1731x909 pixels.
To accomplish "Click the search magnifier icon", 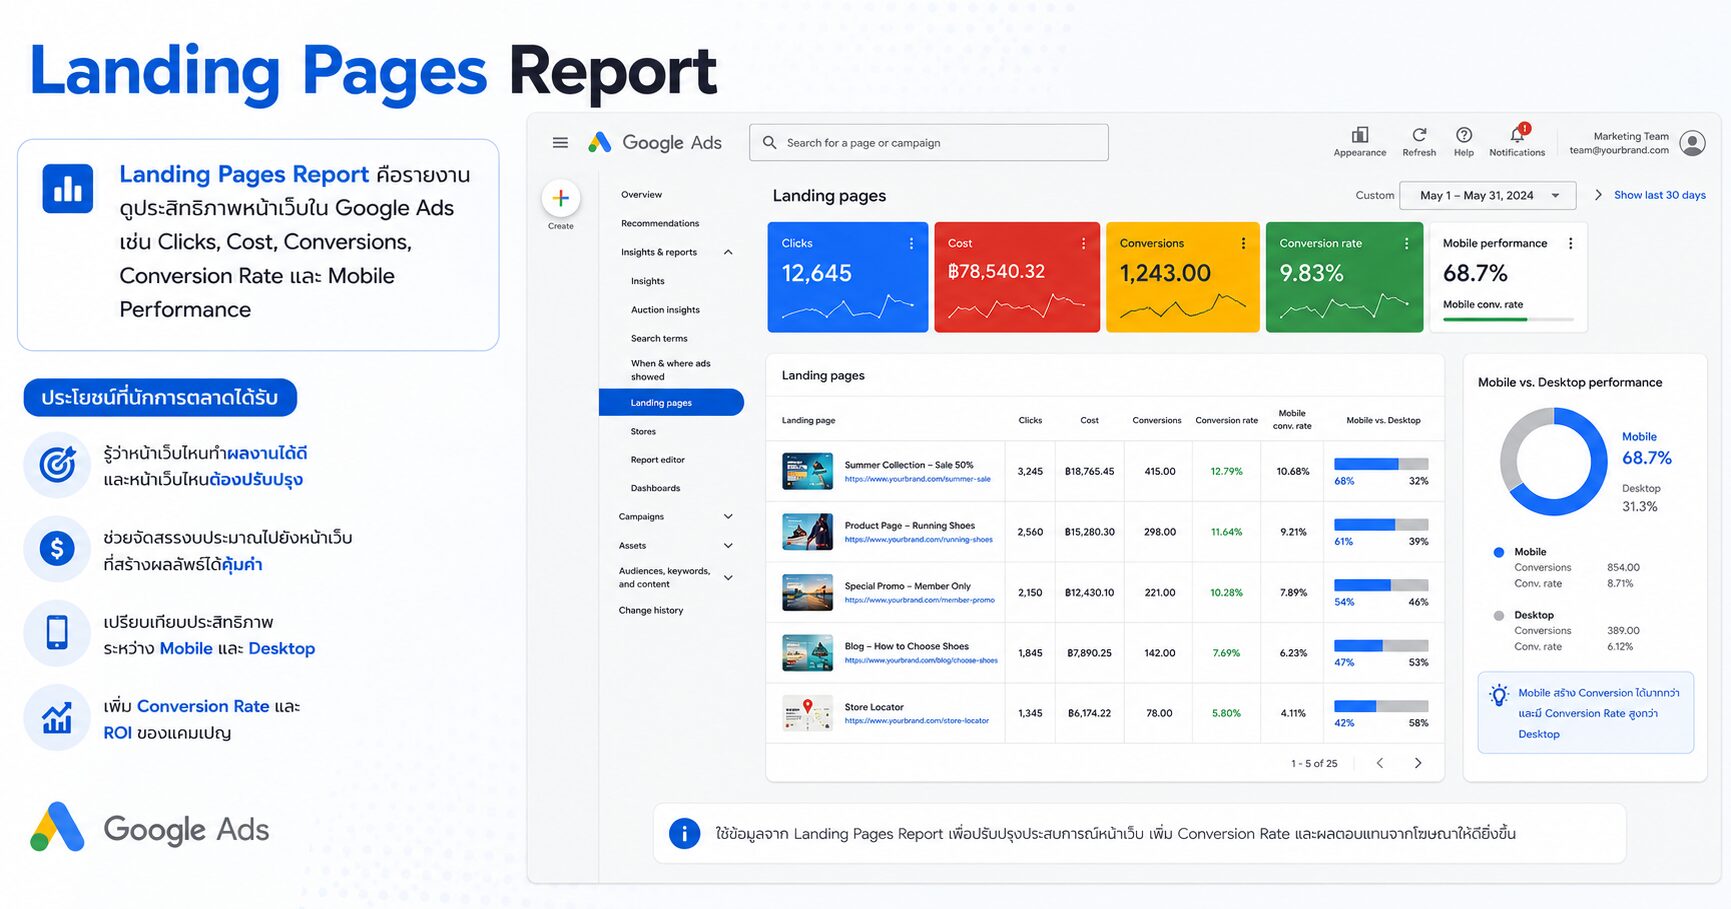I will tap(769, 143).
